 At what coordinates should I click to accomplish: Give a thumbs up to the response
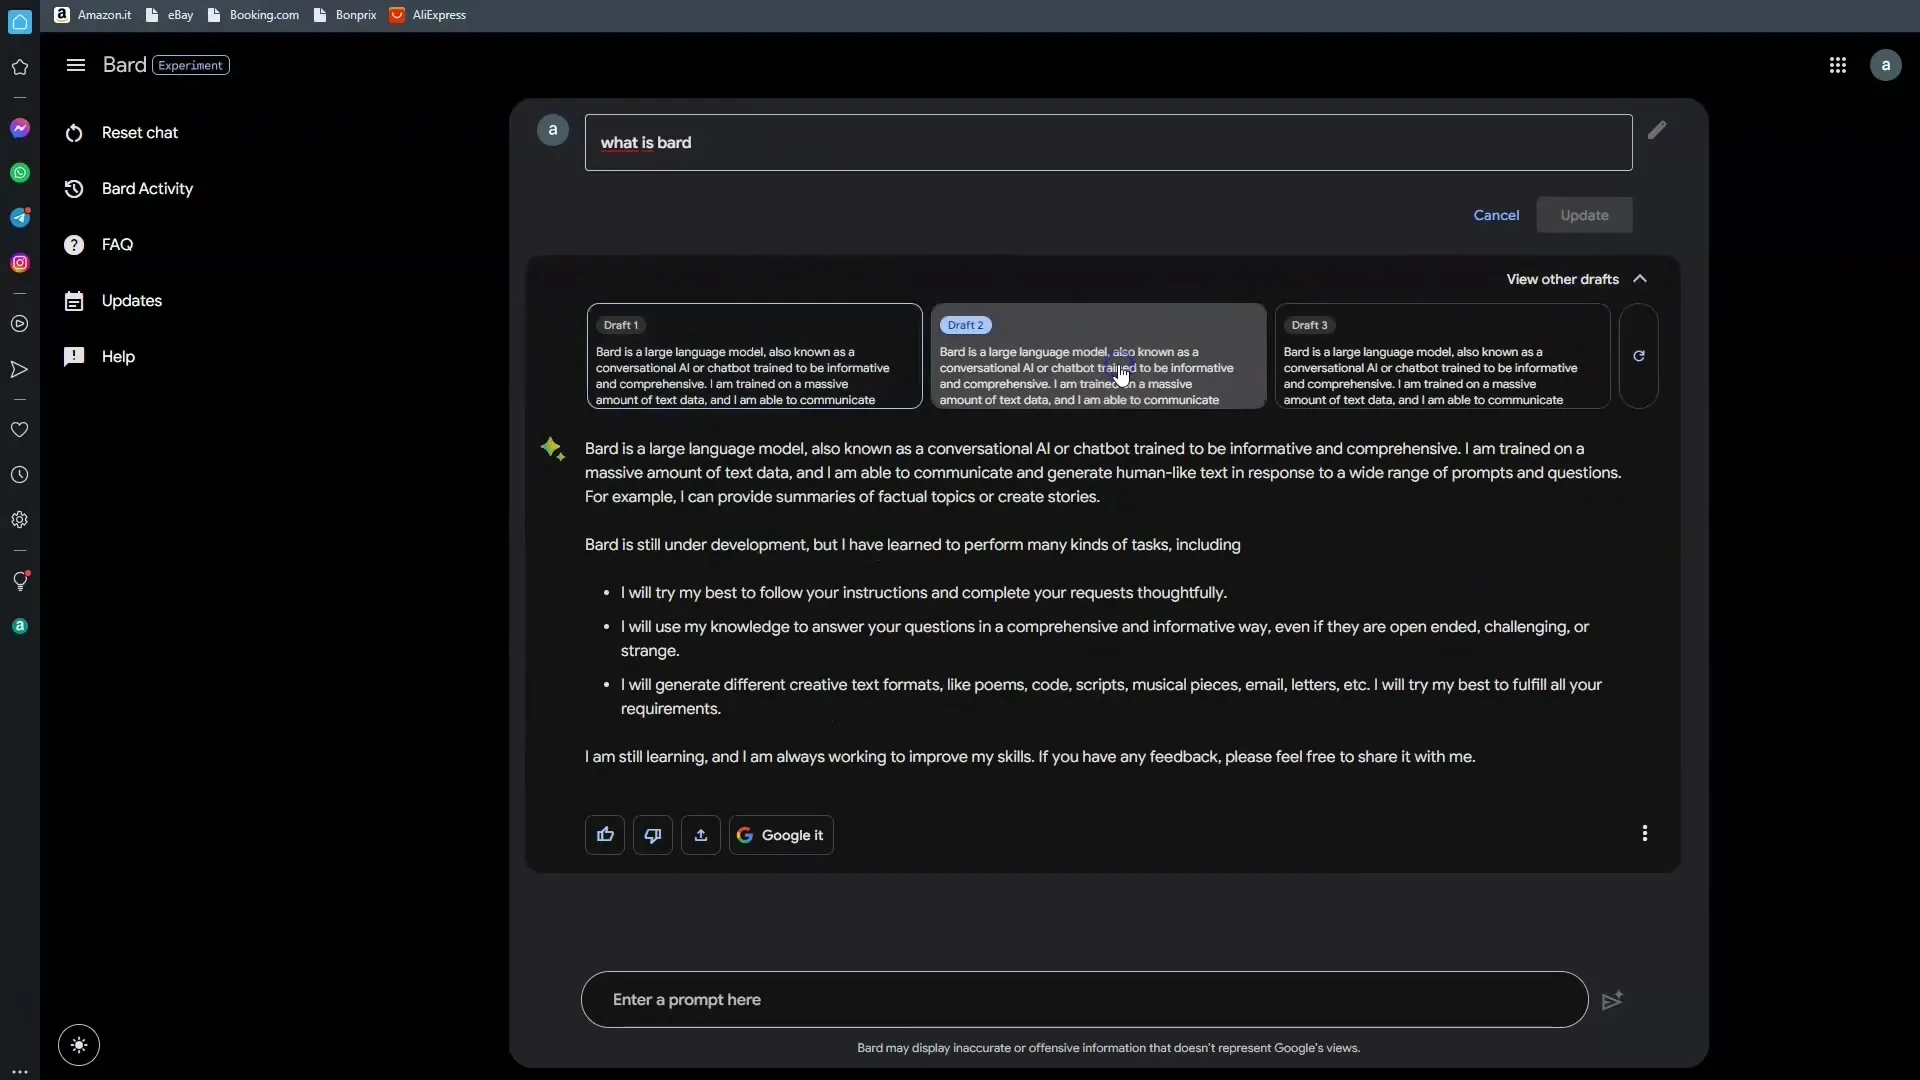(605, 835)
